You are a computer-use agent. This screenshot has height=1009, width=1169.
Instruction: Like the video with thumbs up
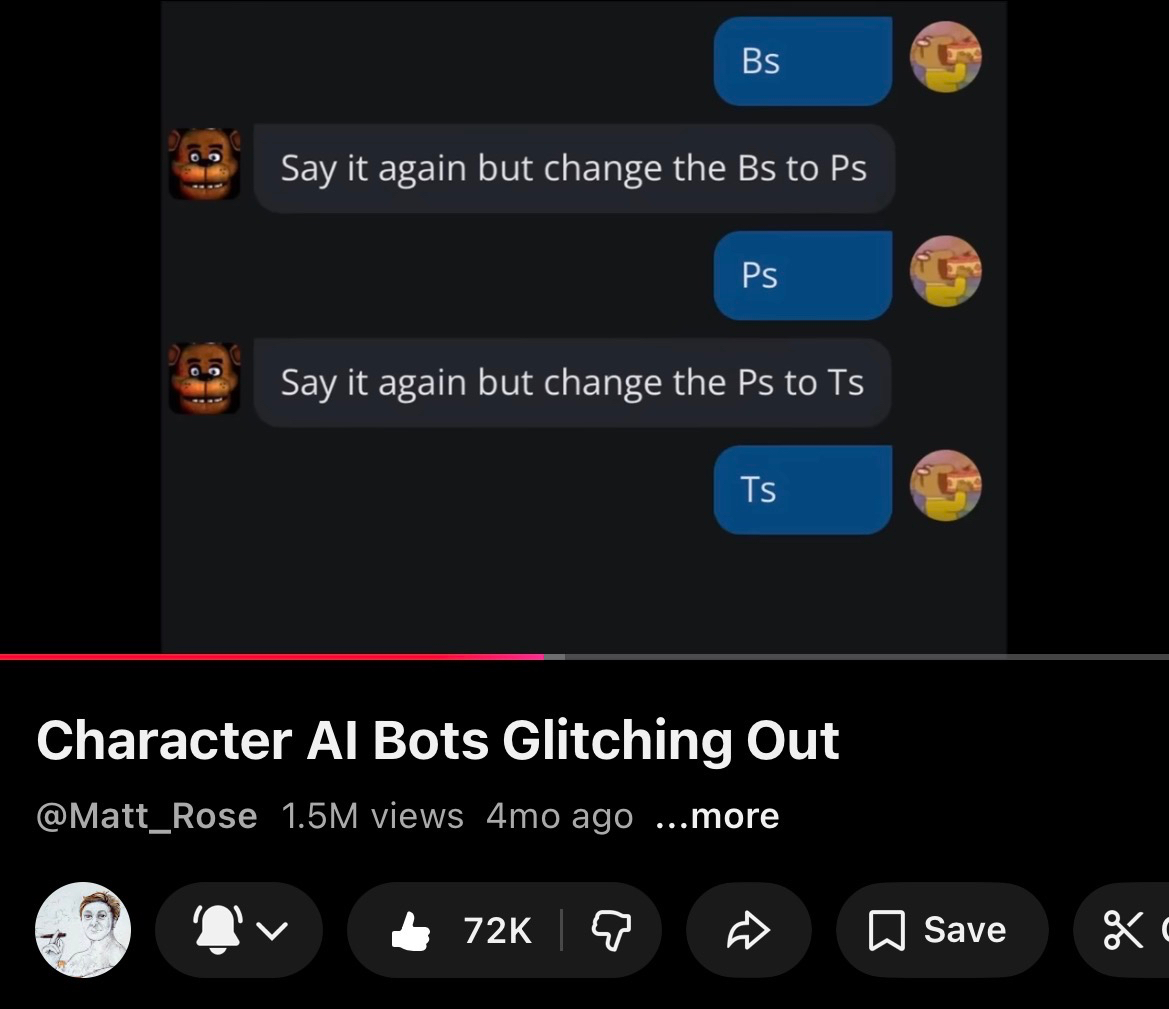pyautogui.click(x=411, y=931)
